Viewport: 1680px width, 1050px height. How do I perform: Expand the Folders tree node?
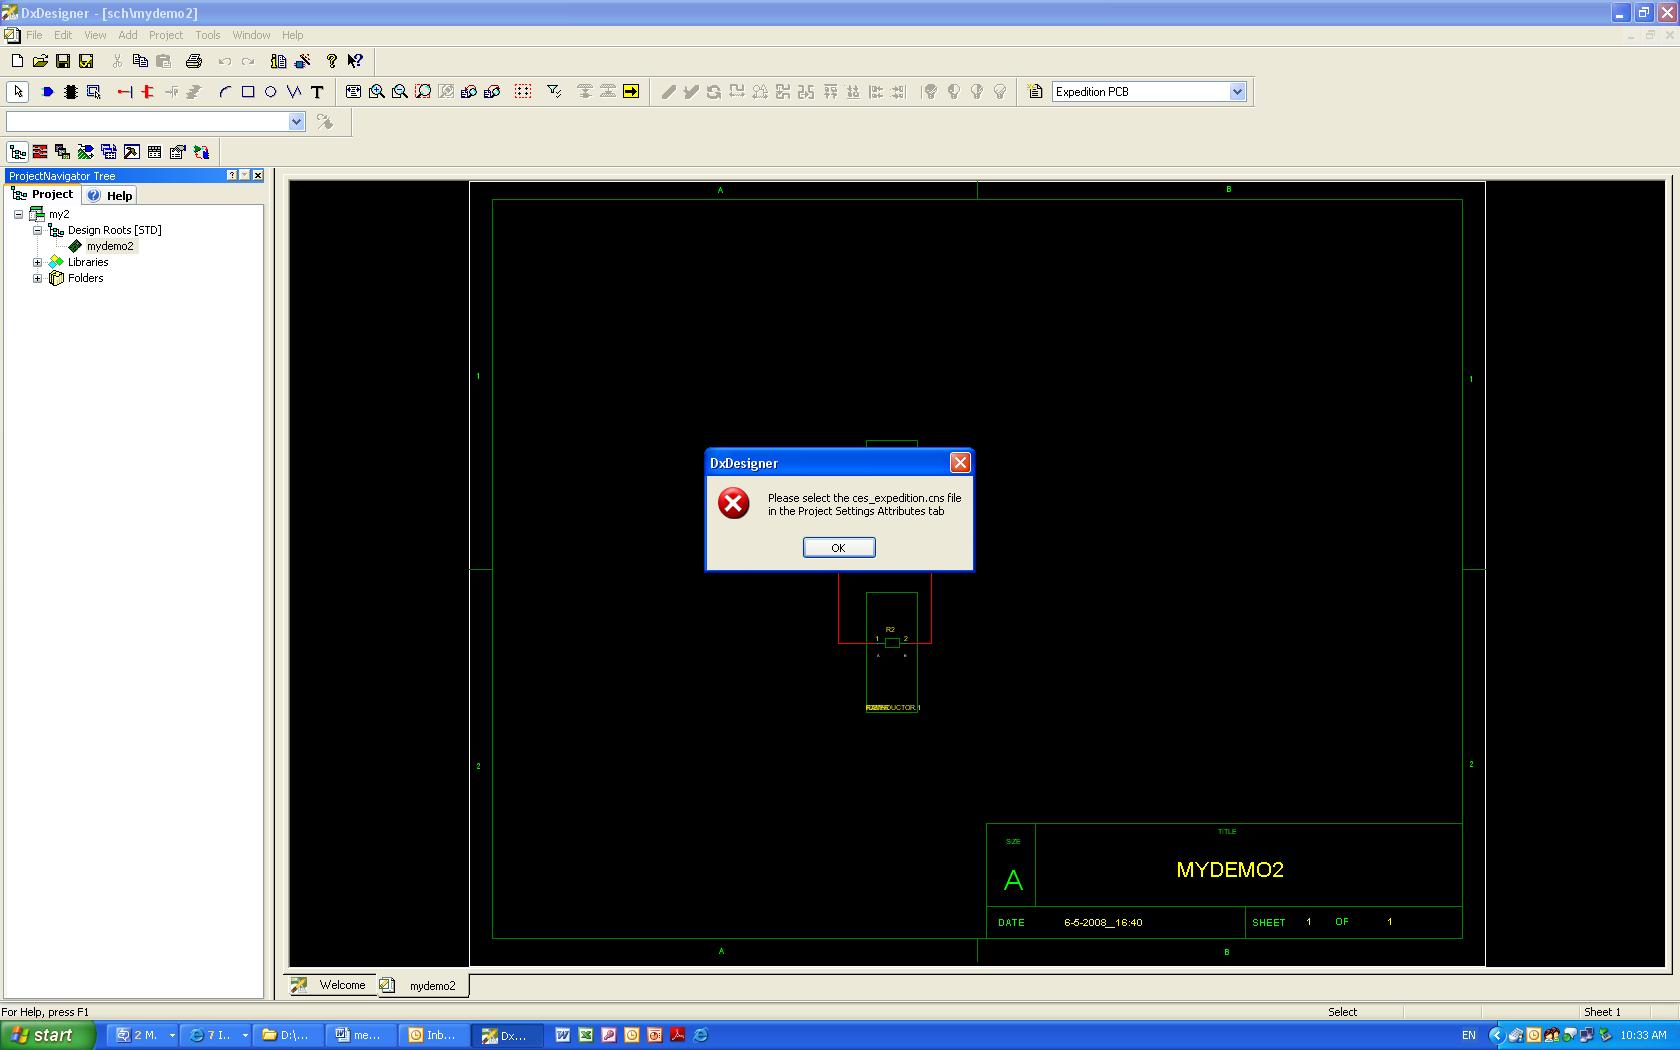[38, 278]
